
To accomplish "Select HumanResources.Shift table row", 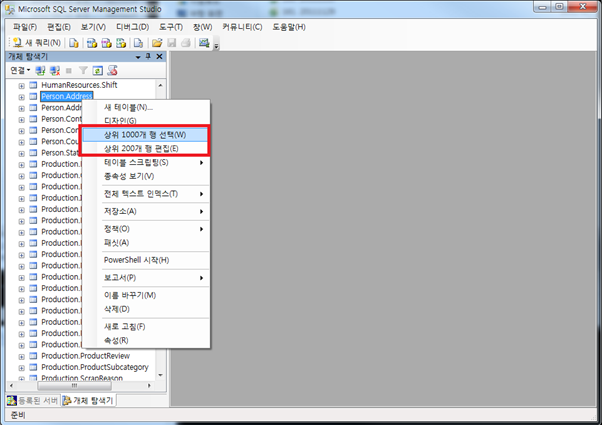I will (x=79, y=85).
